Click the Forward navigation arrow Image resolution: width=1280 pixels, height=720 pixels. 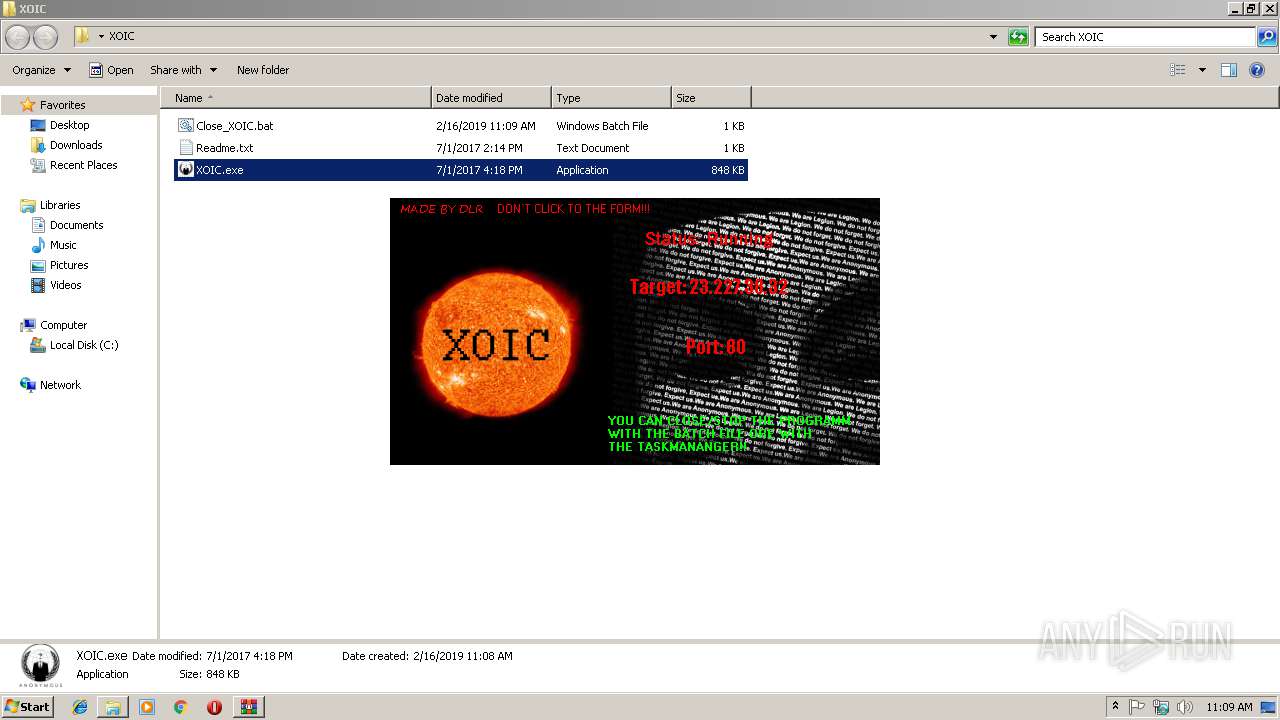point(46,37)
